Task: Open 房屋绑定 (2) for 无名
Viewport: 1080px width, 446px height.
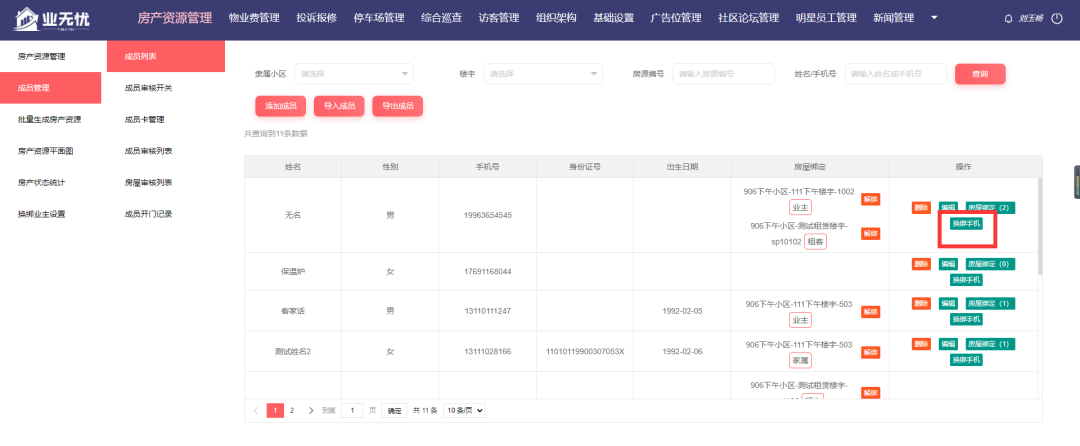Action: pyautogui.click(x=990, y=207)
